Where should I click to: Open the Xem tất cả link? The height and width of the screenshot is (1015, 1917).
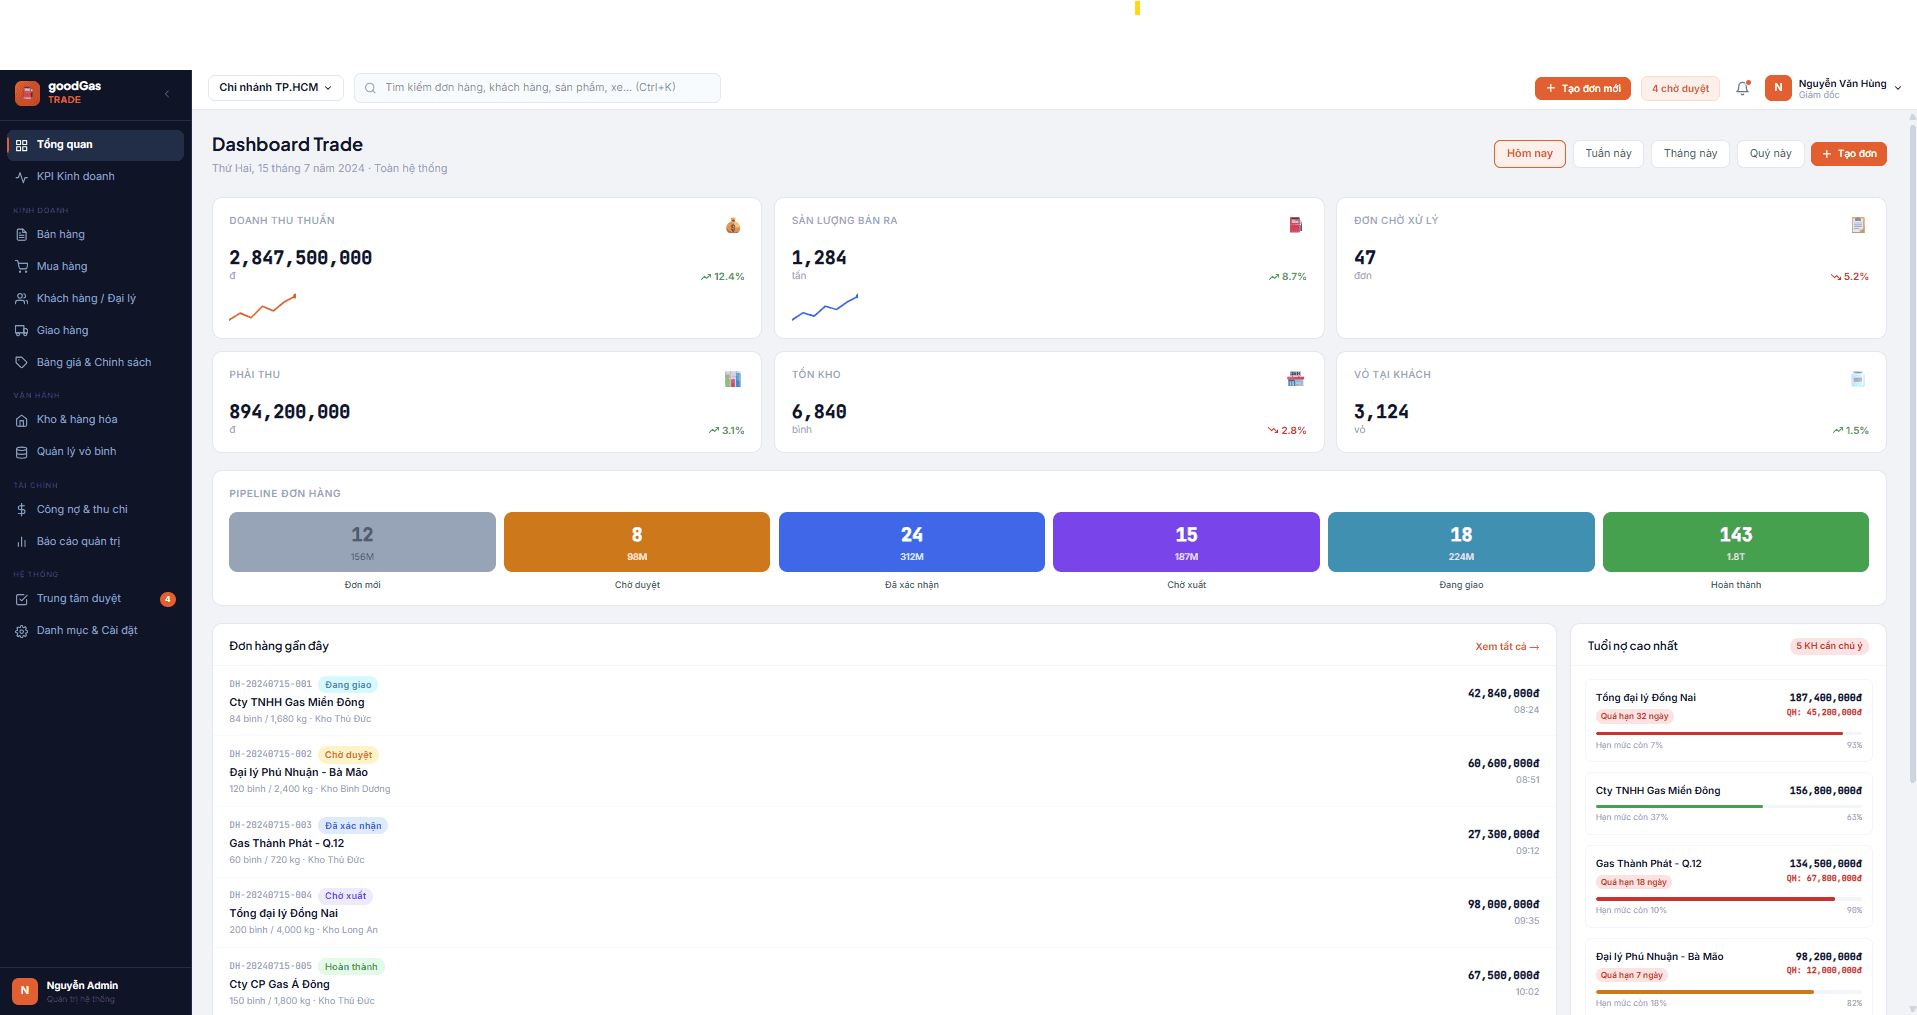tap(1507, 647)
